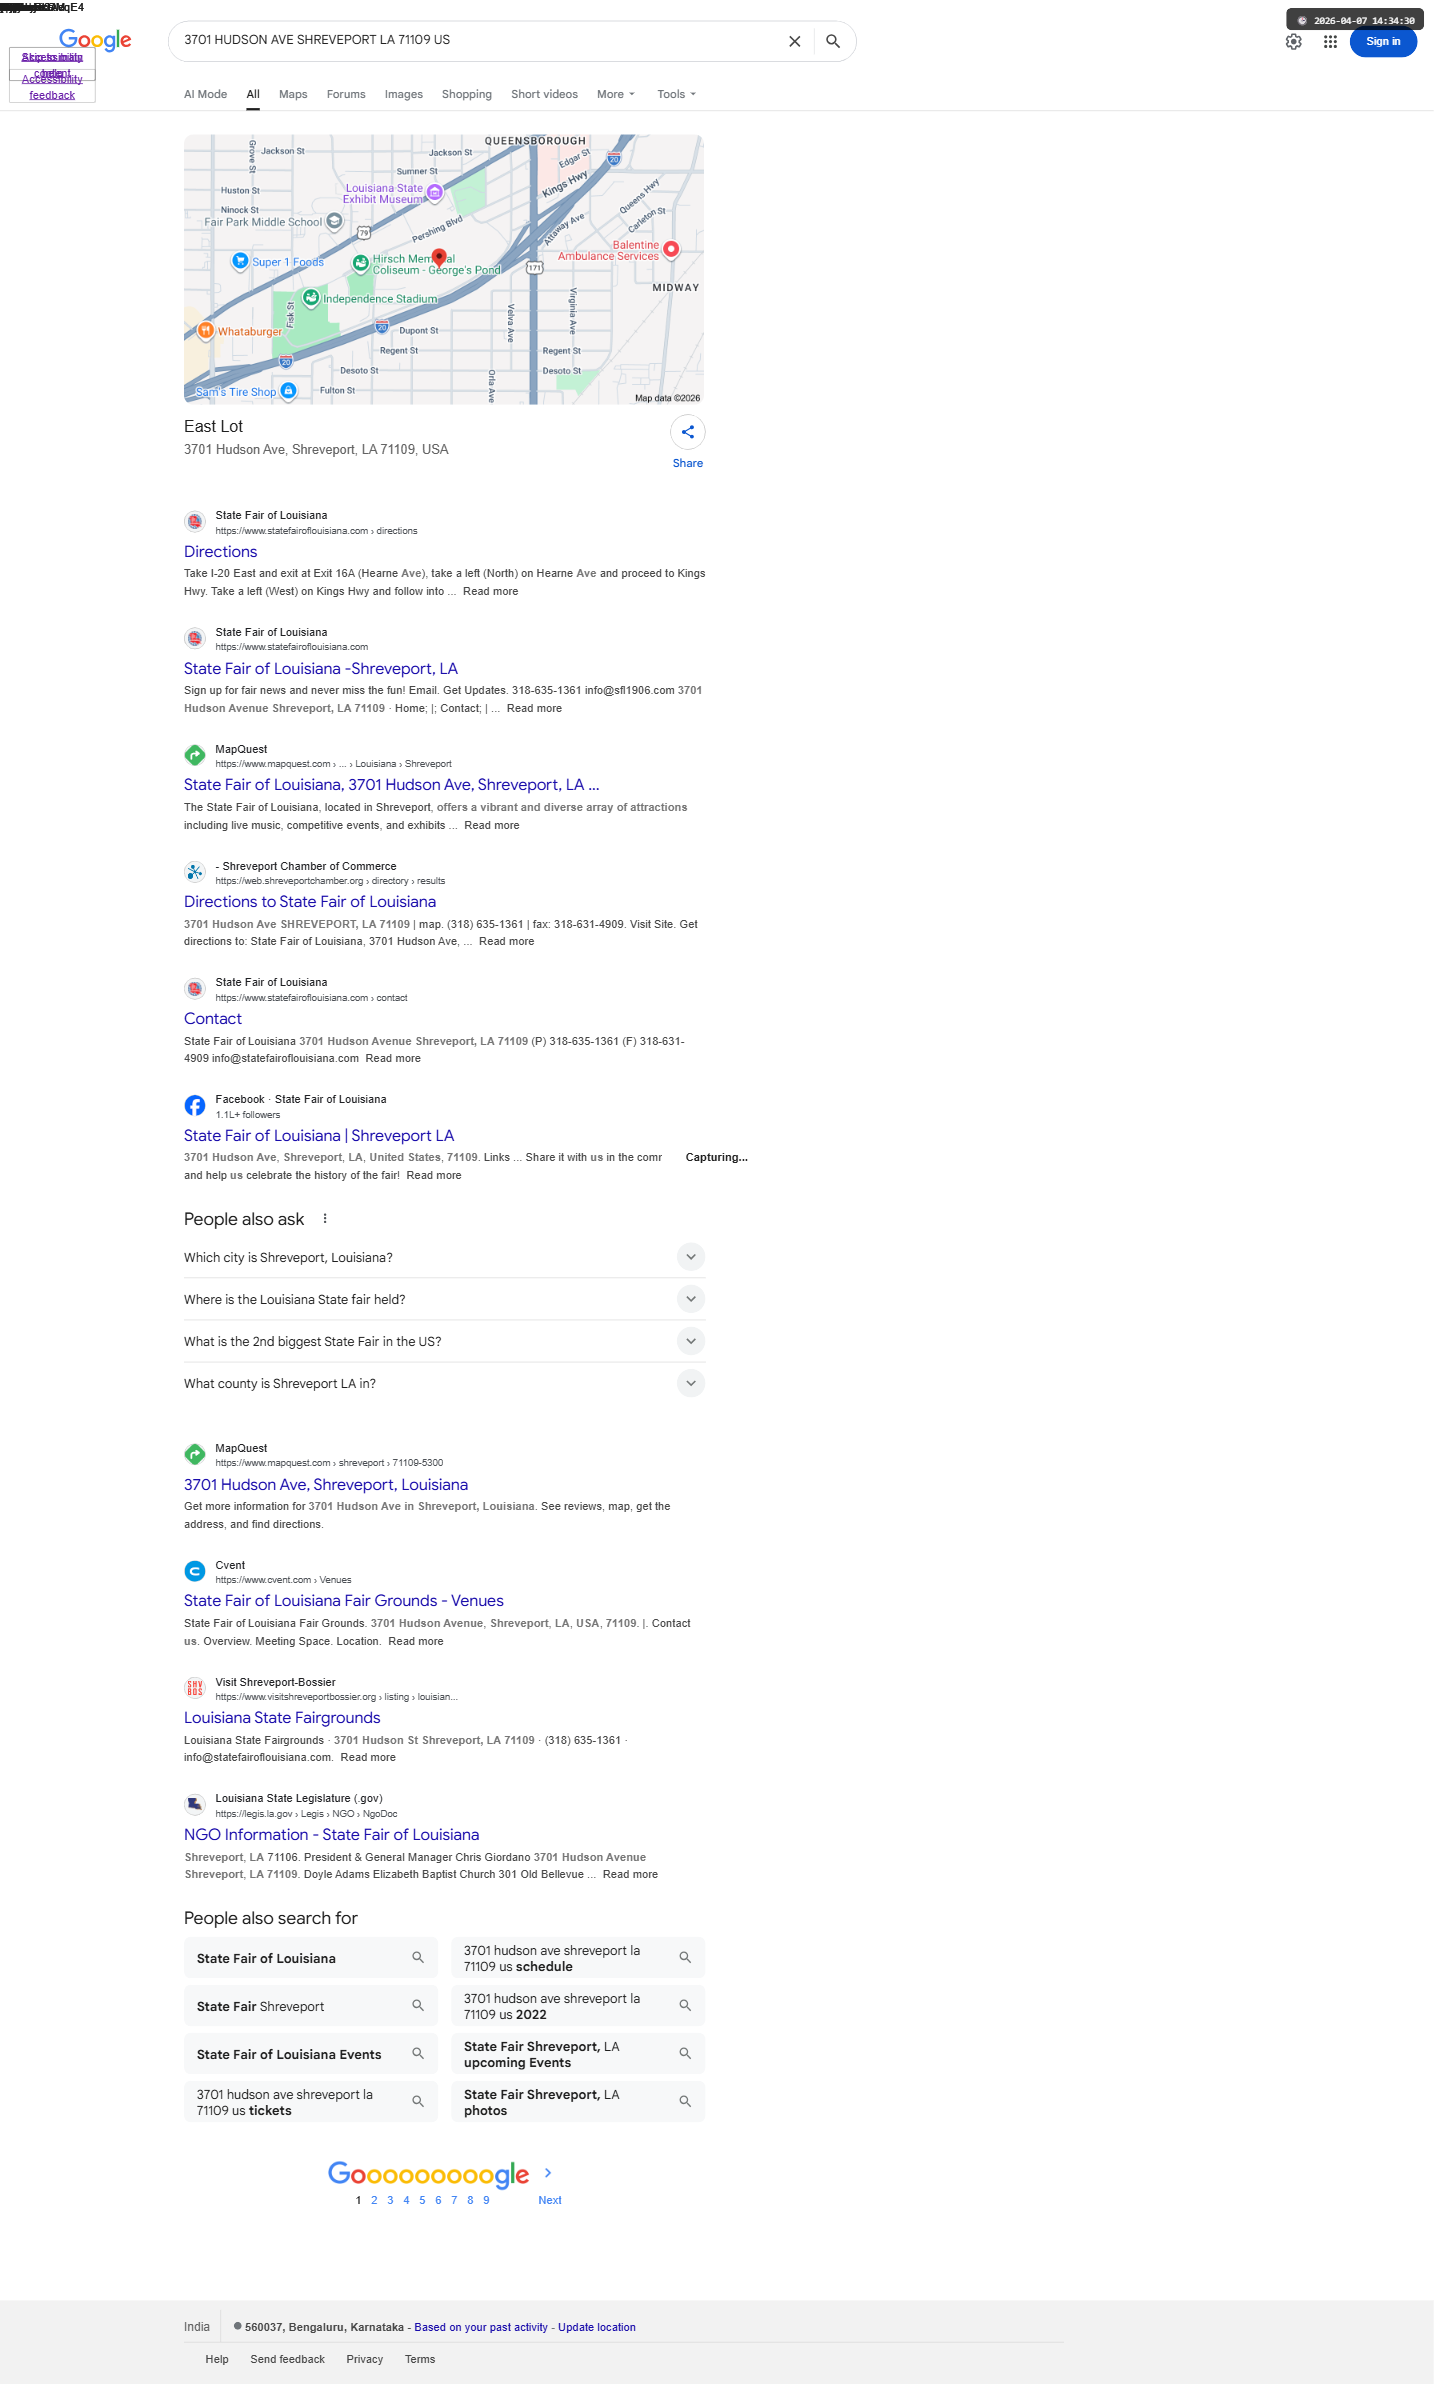Open the More dropdown menu
Viewport: 1448px width, 2384px height.
pyautogui.click(x=616, y=94)
